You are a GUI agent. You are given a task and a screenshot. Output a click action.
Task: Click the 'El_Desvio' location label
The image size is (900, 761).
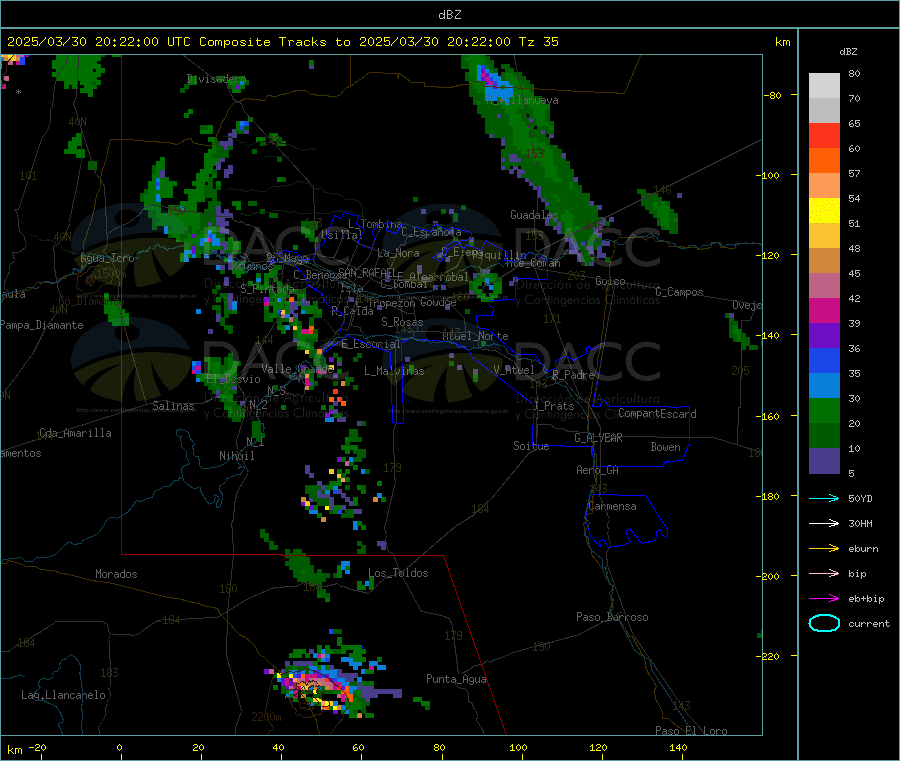coord(233,379)
